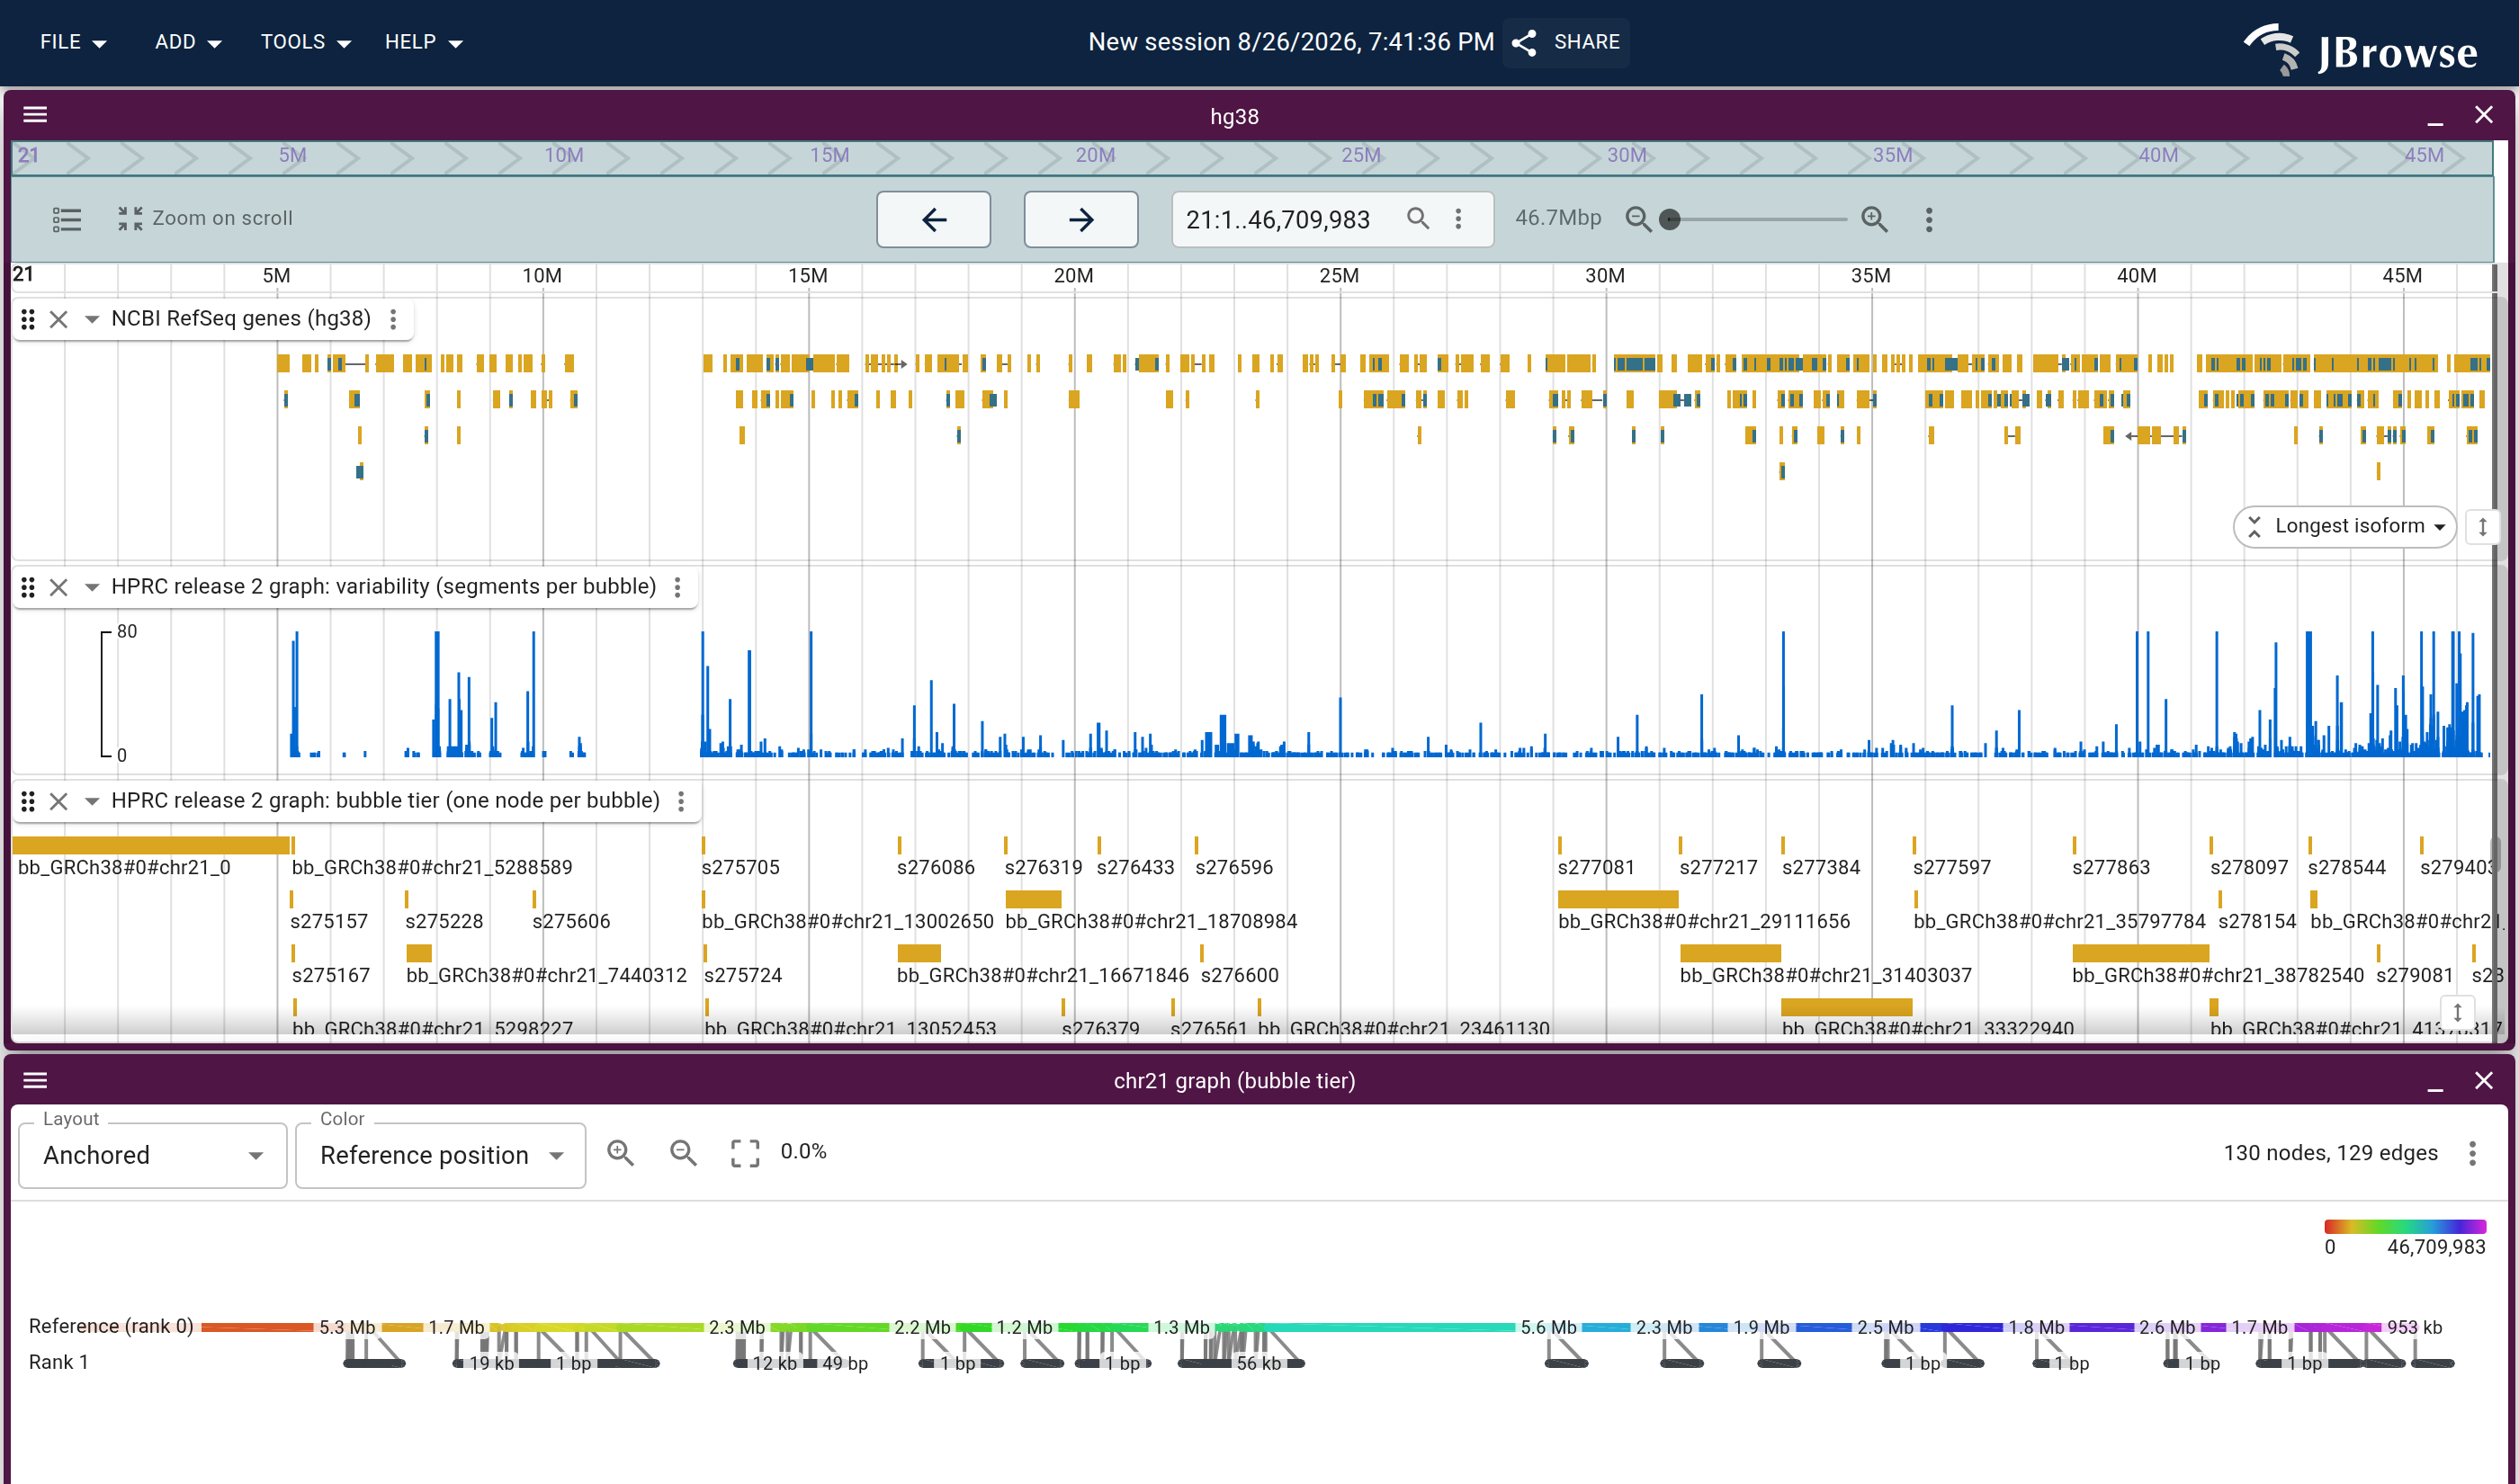This screenshot has height=1484, width=2519.
Task: Click the Reference (rank 0) label
Action: tap(111, 1326)
